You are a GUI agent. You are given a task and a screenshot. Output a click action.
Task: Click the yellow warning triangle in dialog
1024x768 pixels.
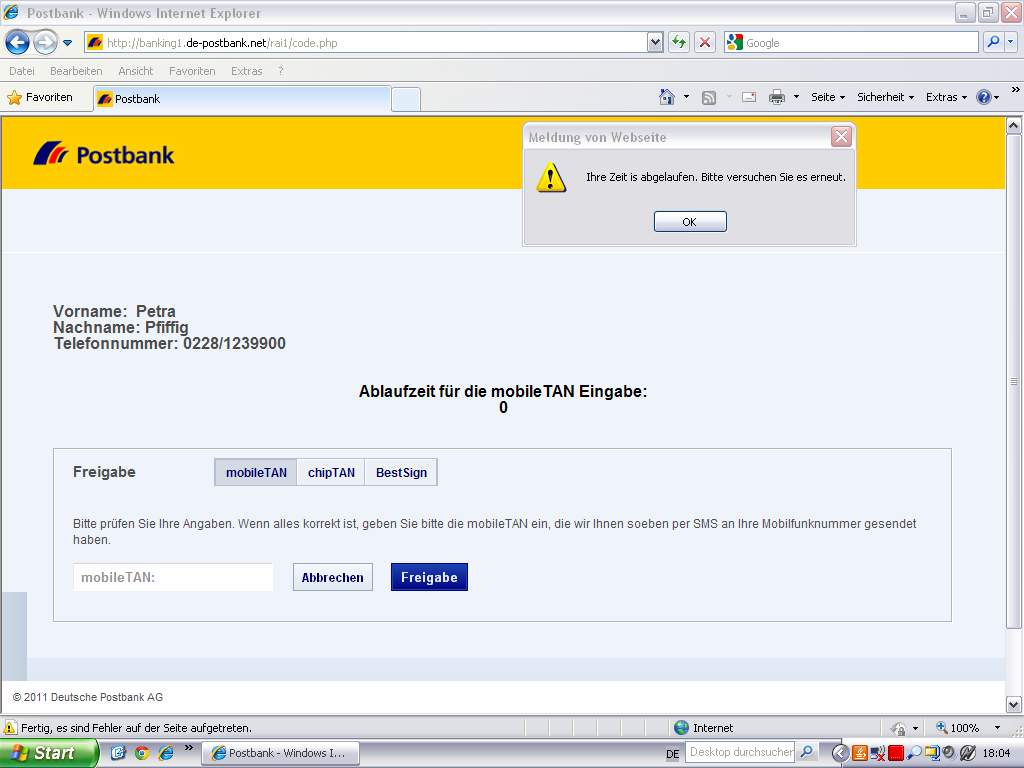click(551, 178)
